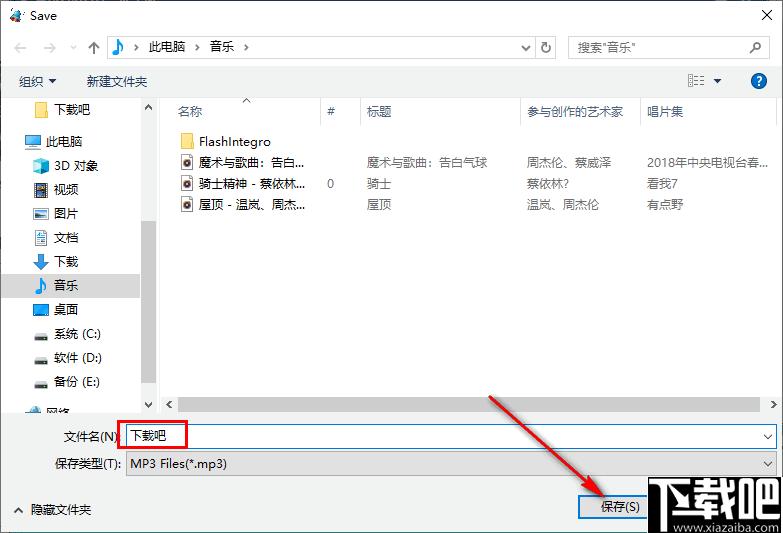The image size is (783, 533).
Task: Open 备份 (E:) drive
Action: 76,381
